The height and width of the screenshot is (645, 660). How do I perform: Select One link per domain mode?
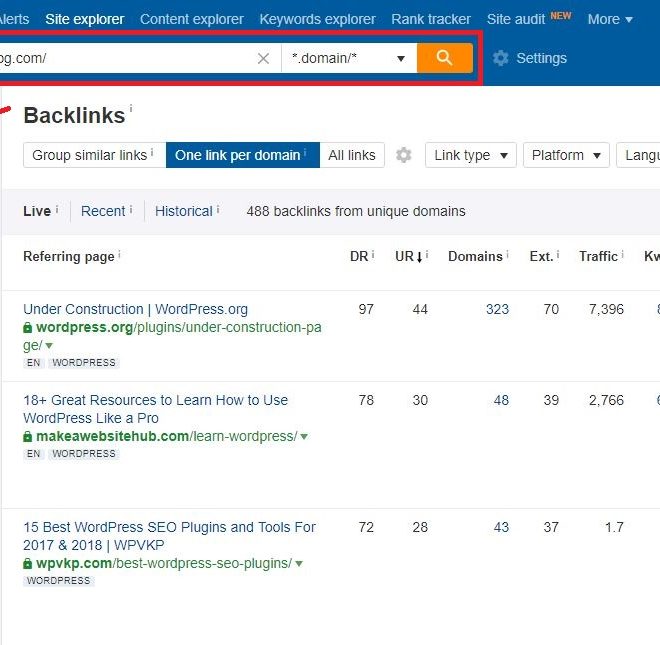[243, 155]
